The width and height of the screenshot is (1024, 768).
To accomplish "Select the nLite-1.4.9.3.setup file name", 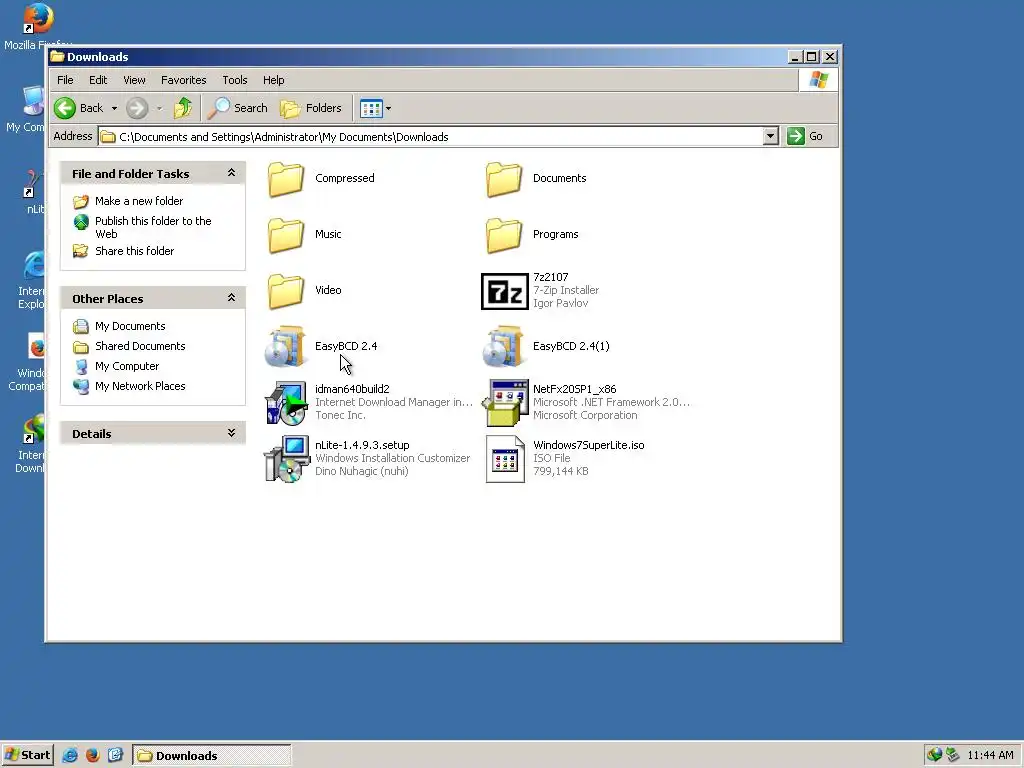I will pos(362,445).
